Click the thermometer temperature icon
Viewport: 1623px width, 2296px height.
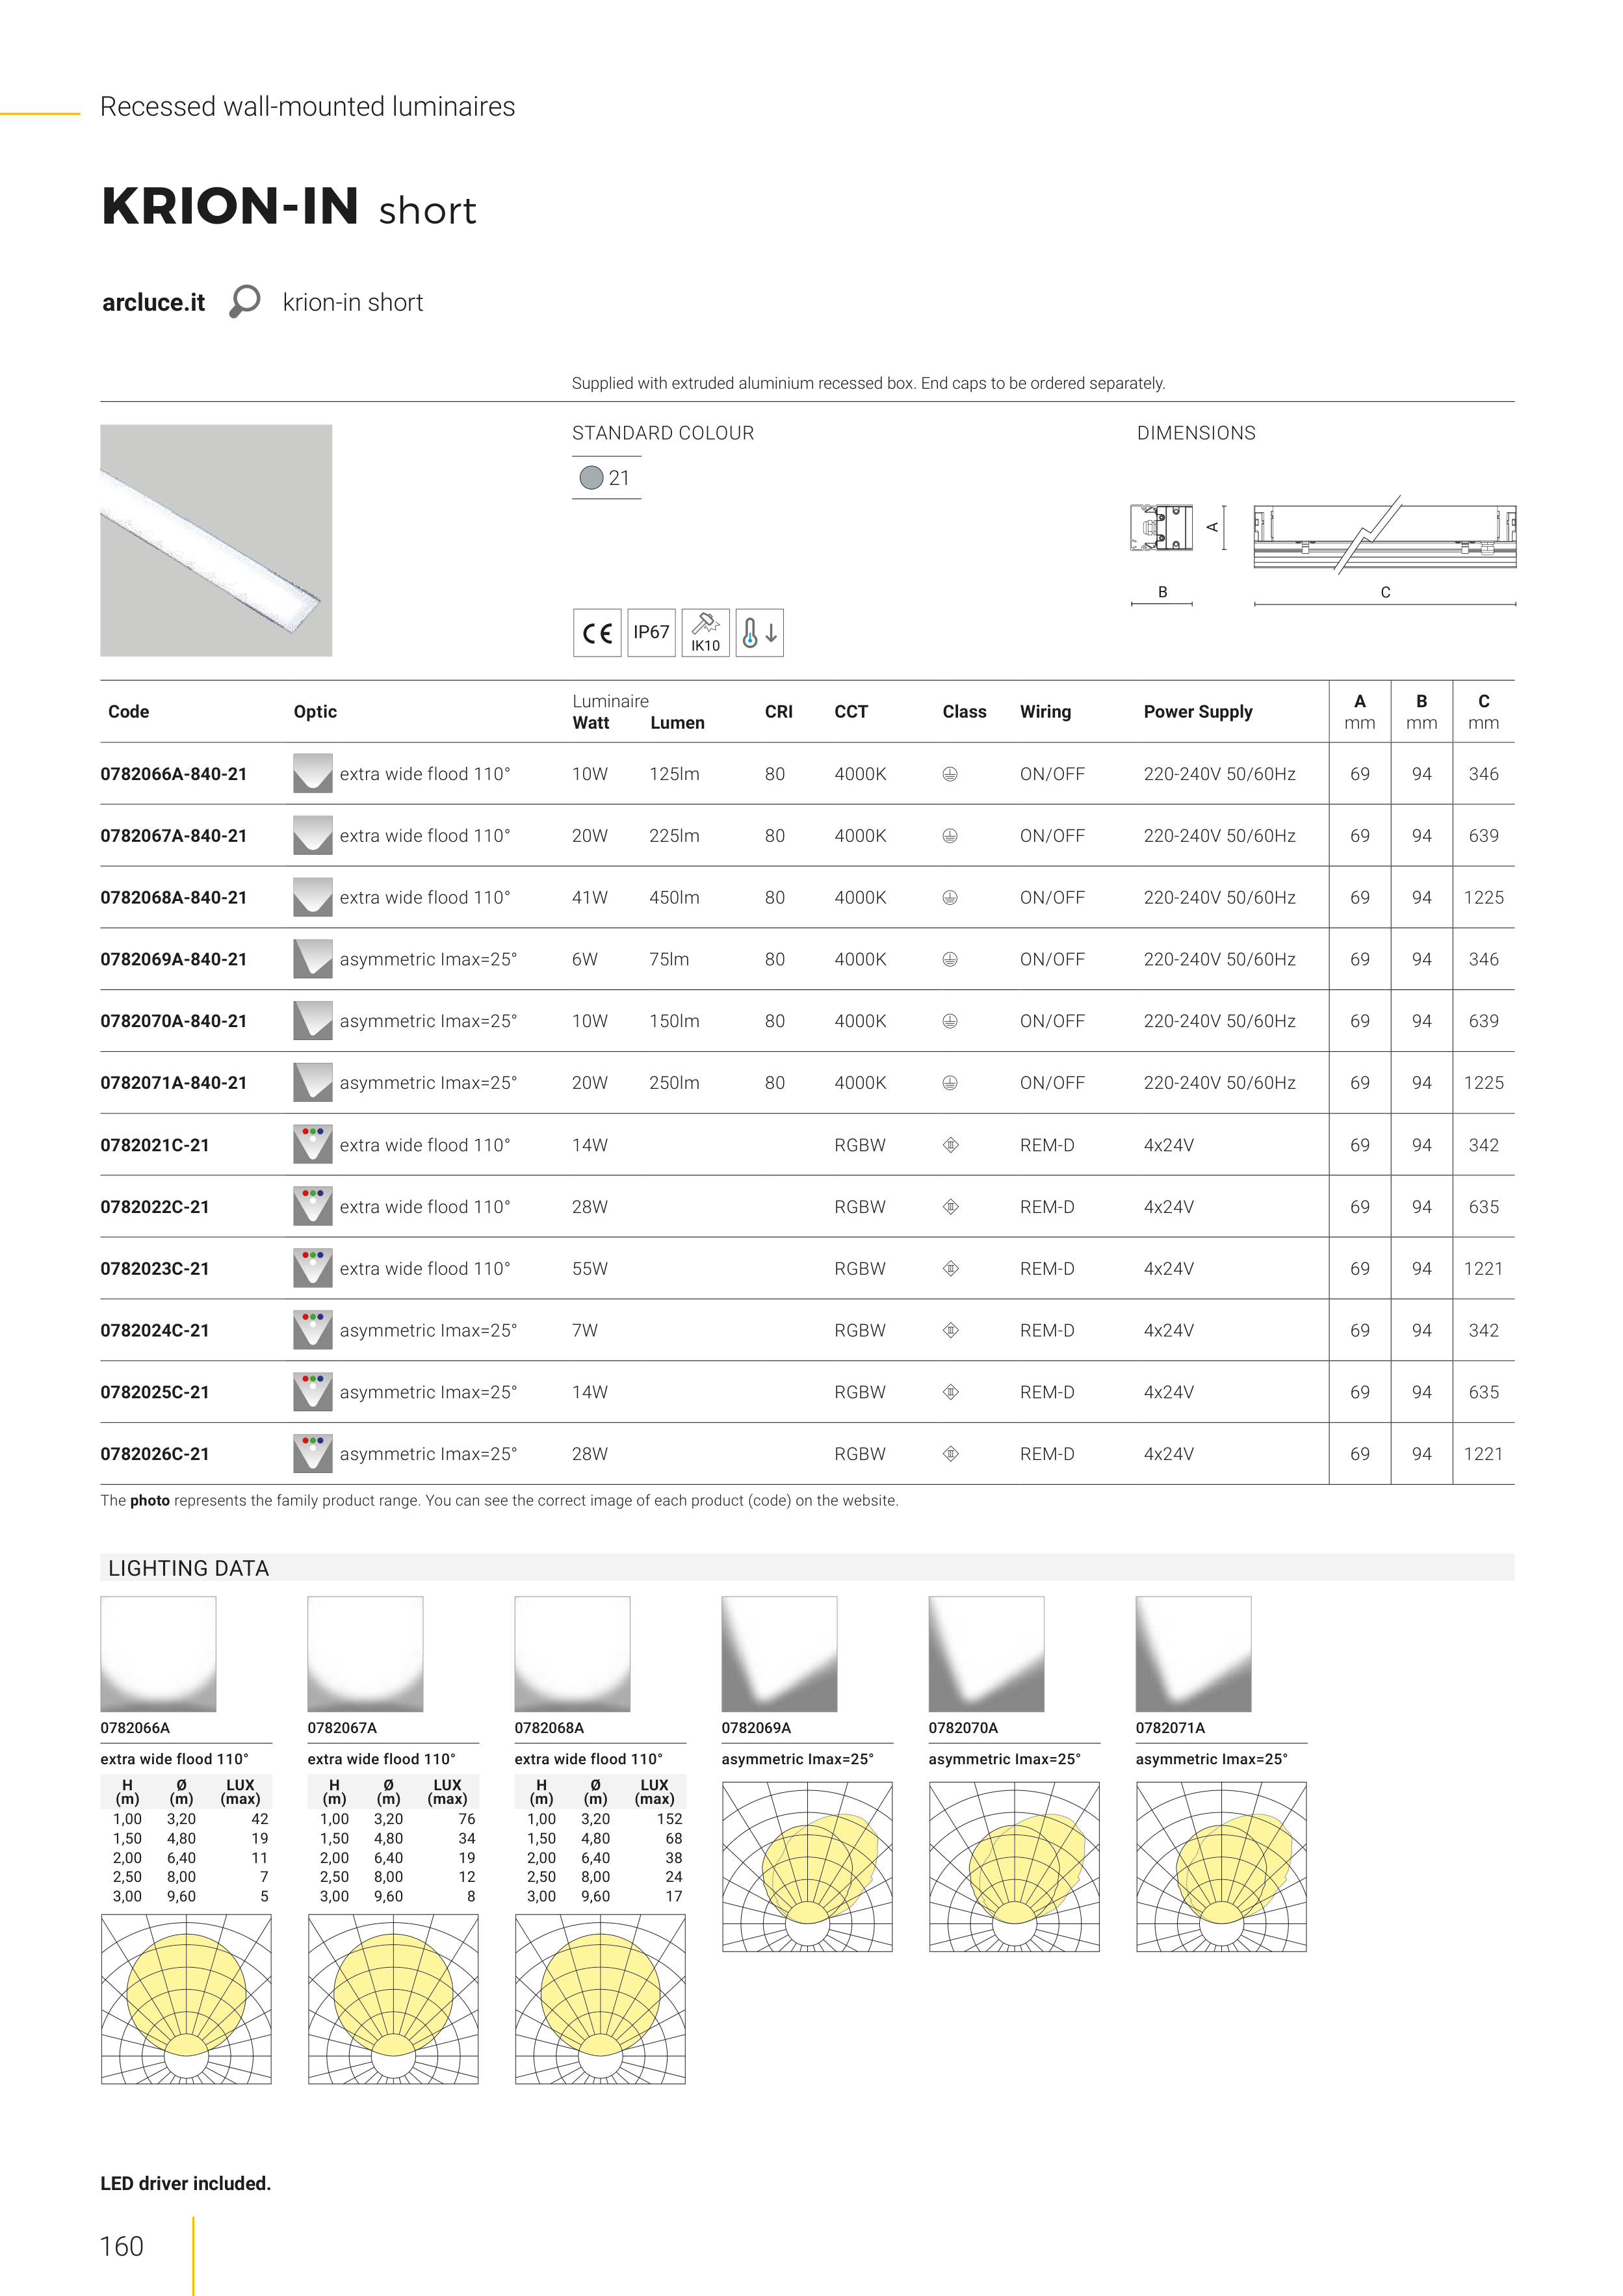tap(759, 633)
